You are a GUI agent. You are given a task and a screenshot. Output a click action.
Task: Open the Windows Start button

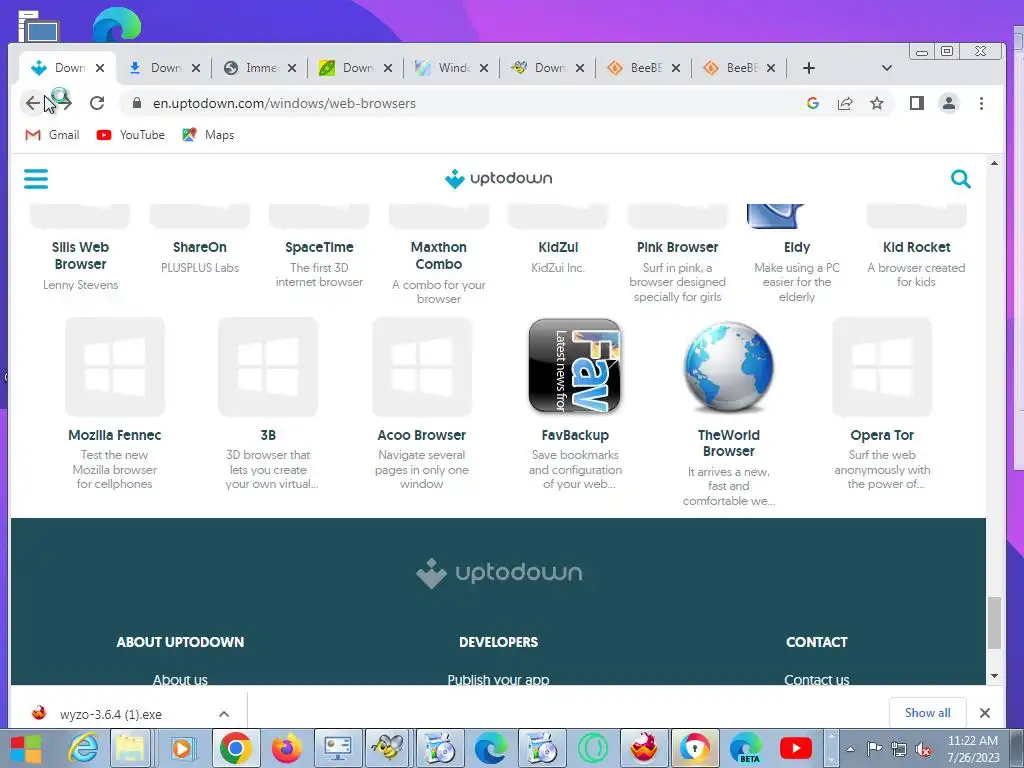coord(25,748)
